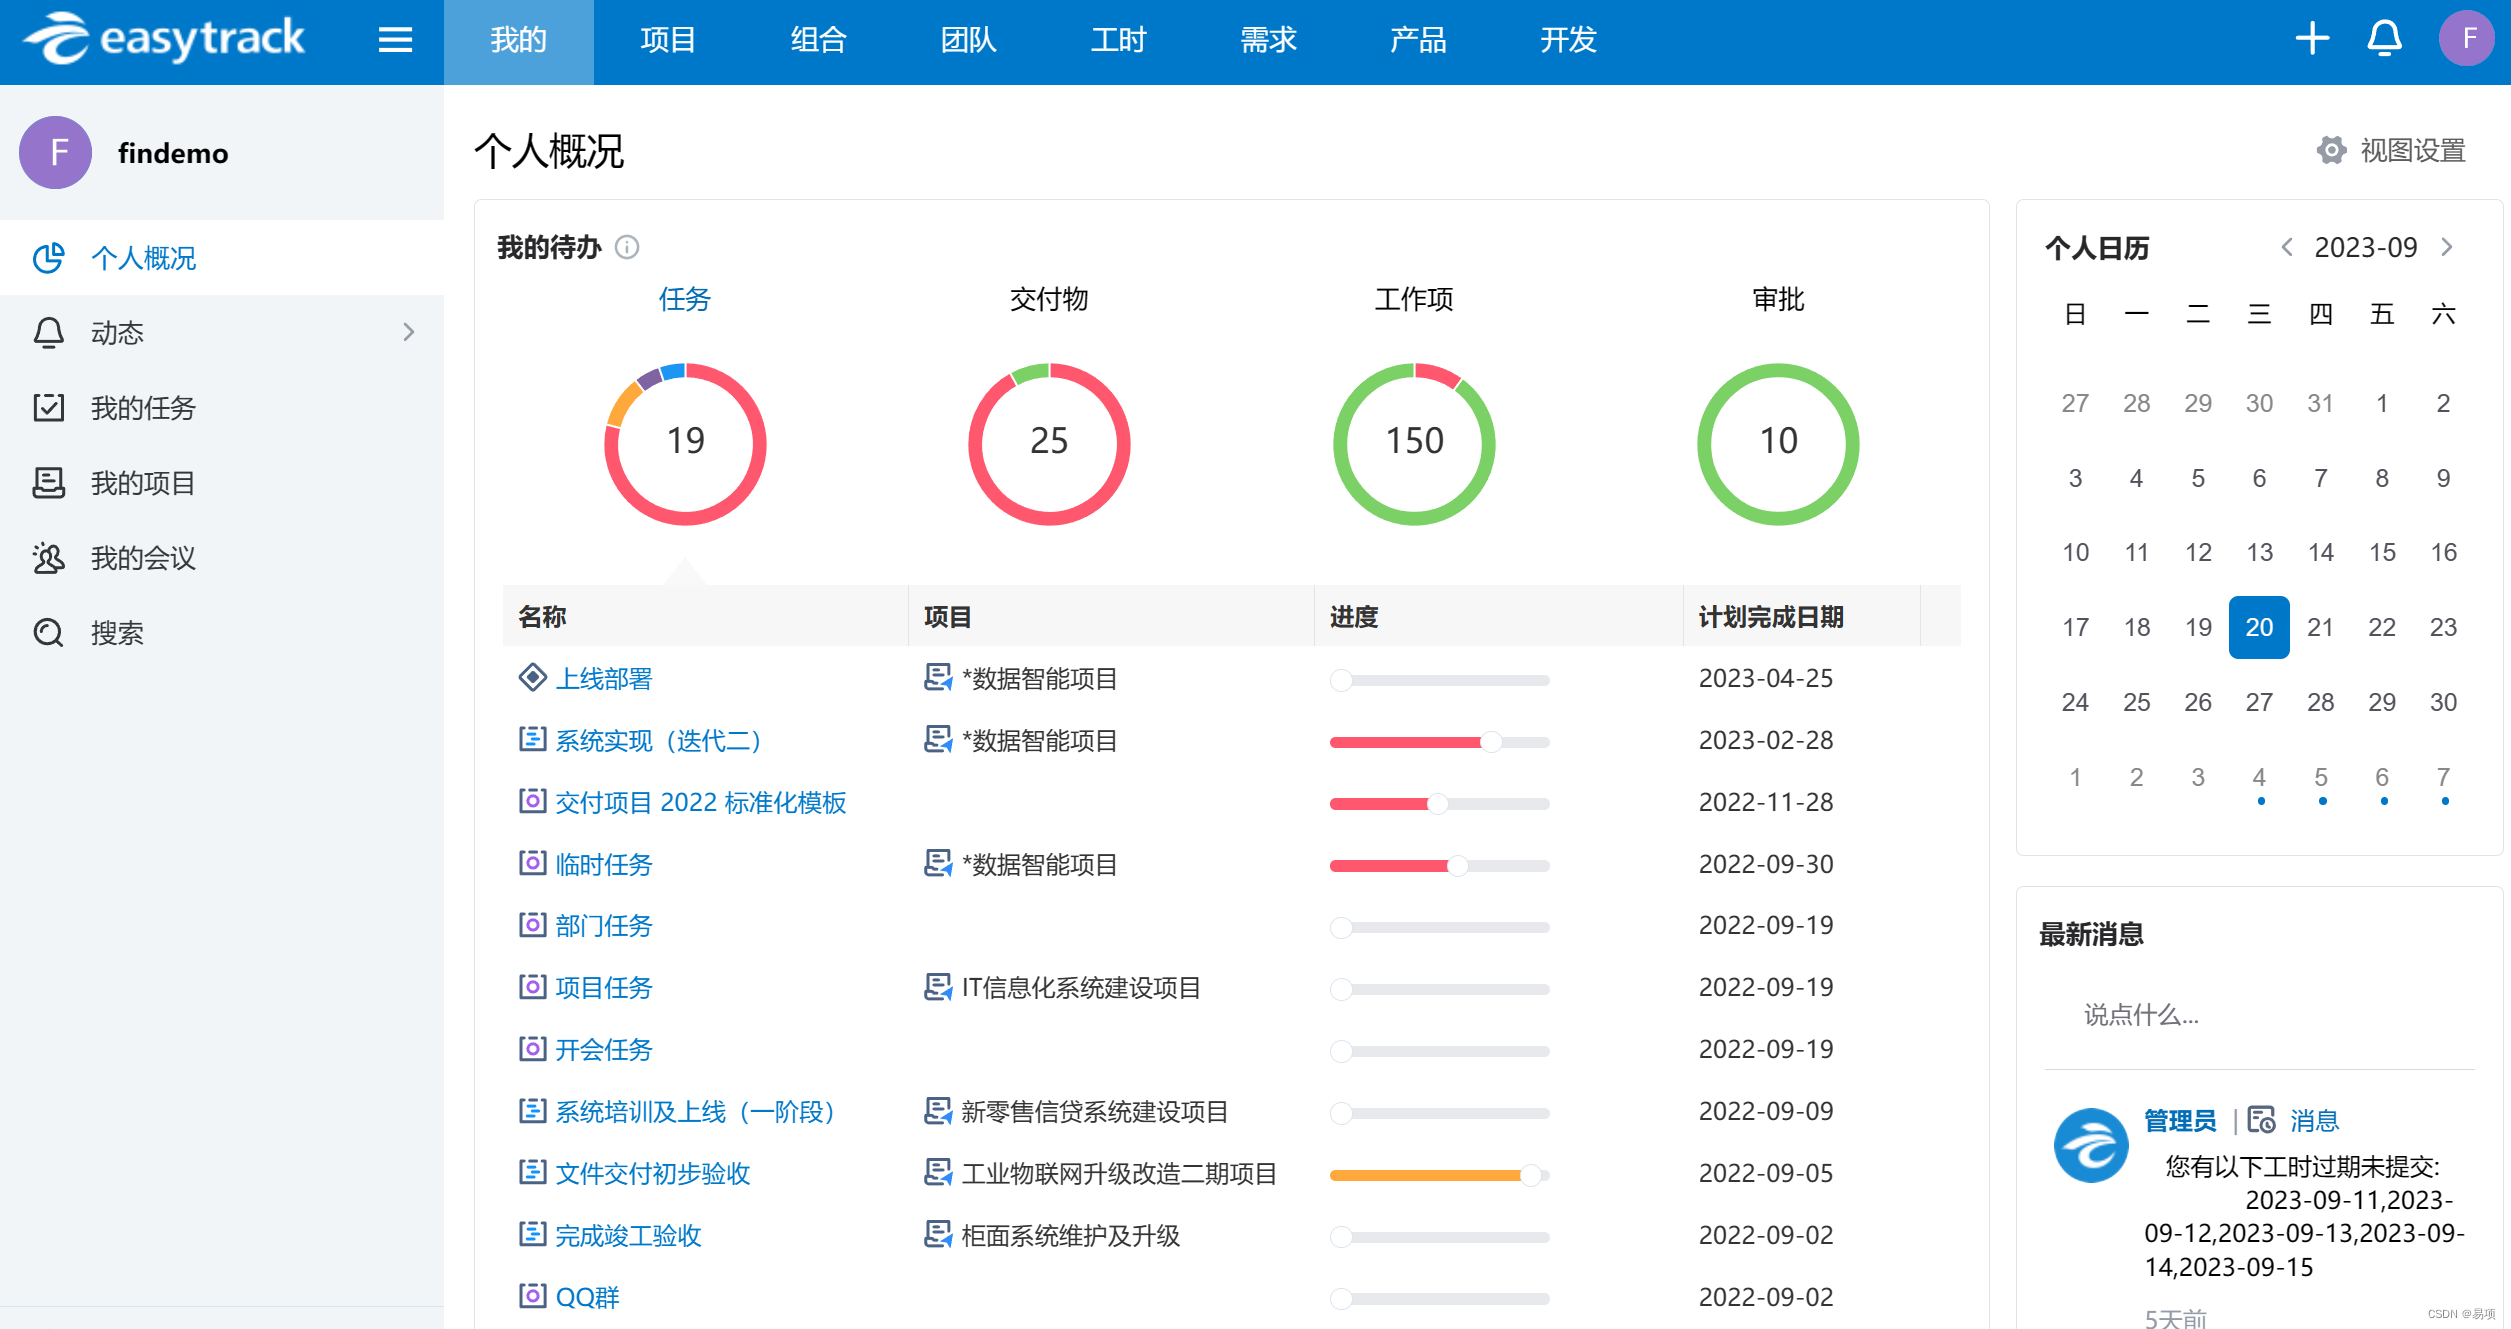The height and width of the screenshot is (1329, 2511).
Task: Click the project icon beside IT信息化系统建设项目
Action: pyautogui.click(x=938, y=987)
